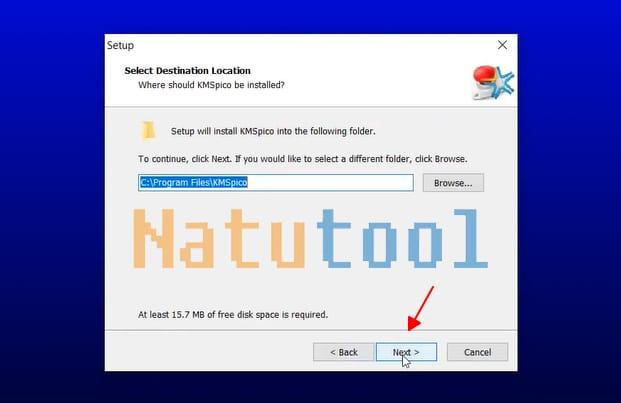Screen dimensions: 621x403
Task: Click the 'Select Destination Location' heading
Action: click(x=188, y=70)
